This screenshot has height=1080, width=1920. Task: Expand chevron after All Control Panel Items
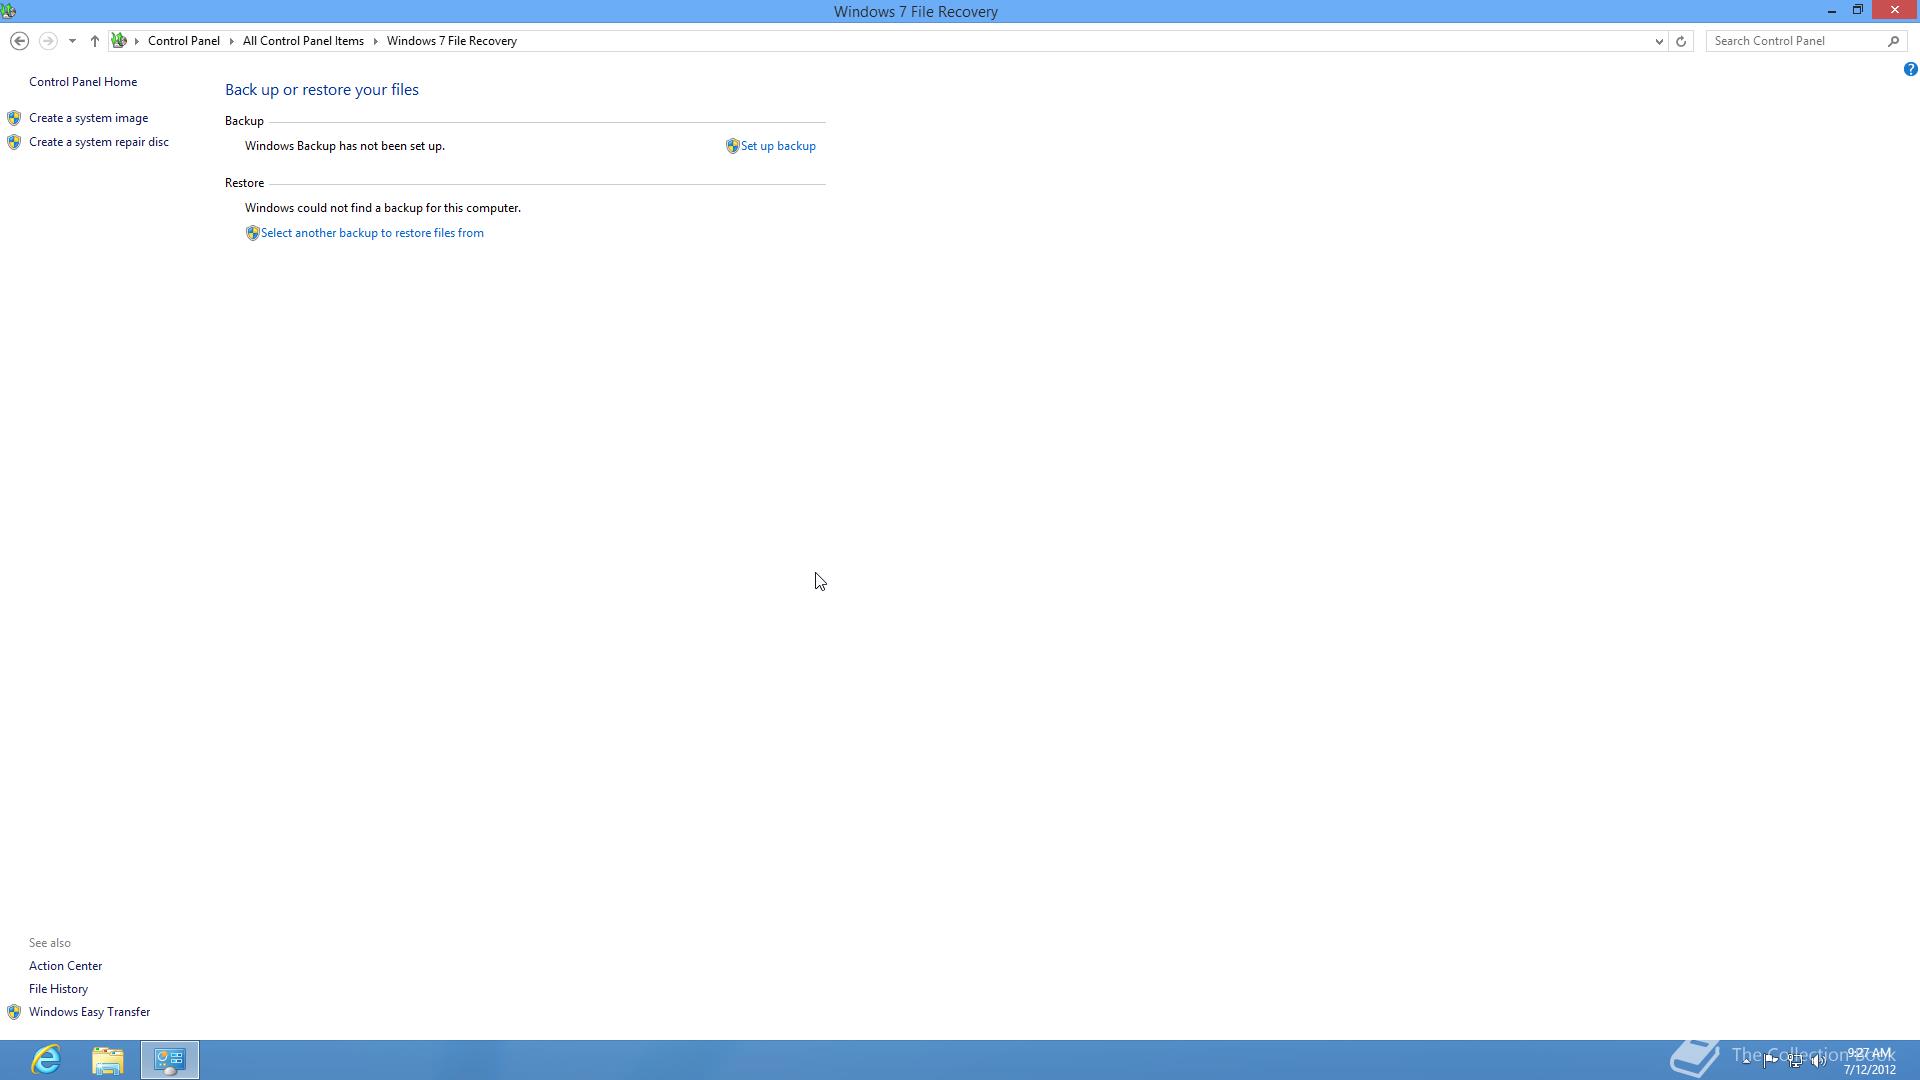point(376,41)
